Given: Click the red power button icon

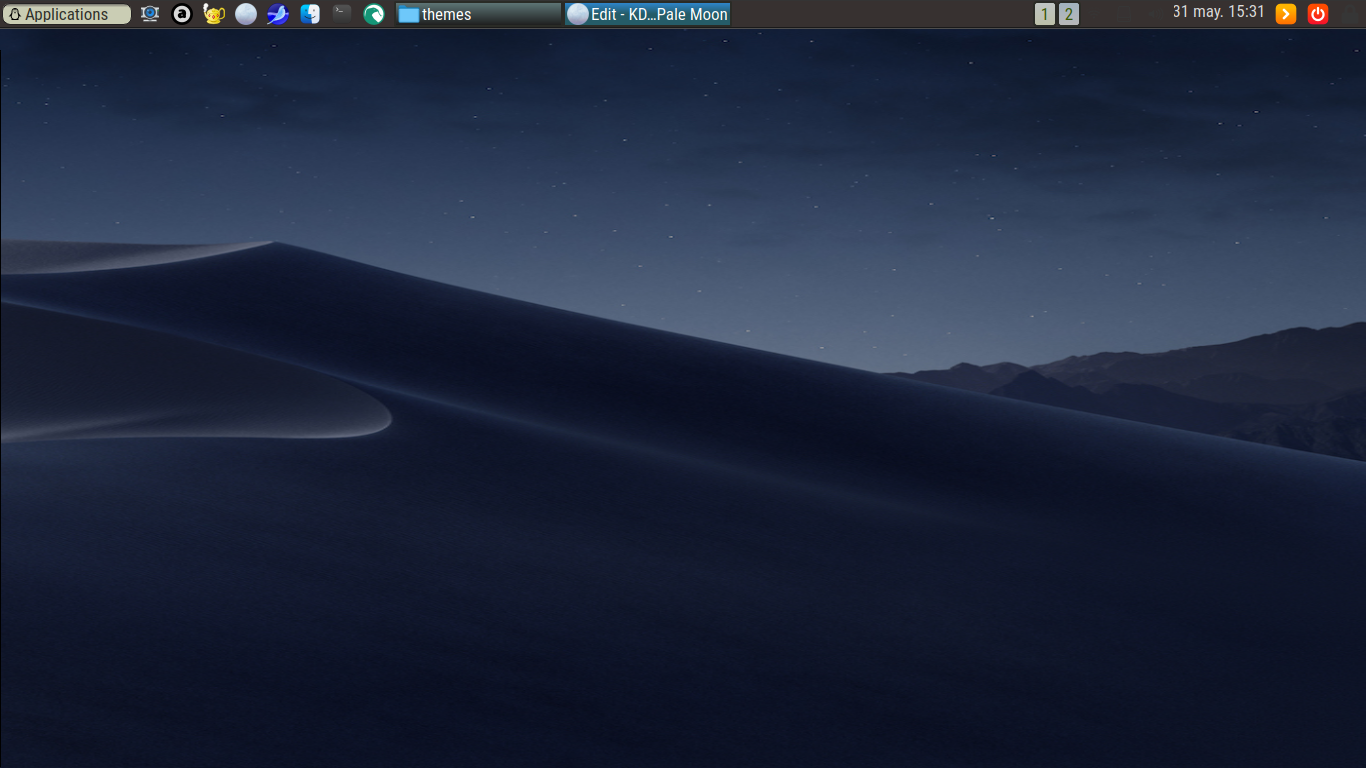Looking at the screenshot, I should coord(1318,14).
